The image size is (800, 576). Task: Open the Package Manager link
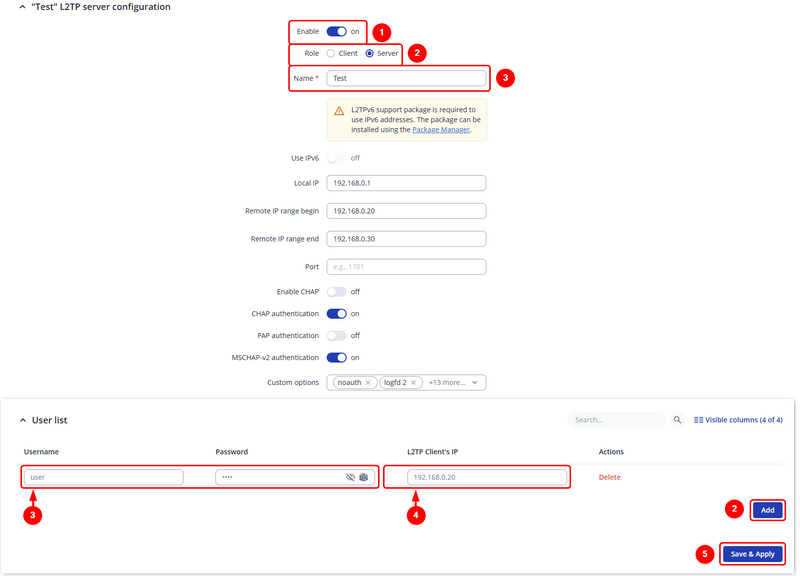[x=440, y=130]
